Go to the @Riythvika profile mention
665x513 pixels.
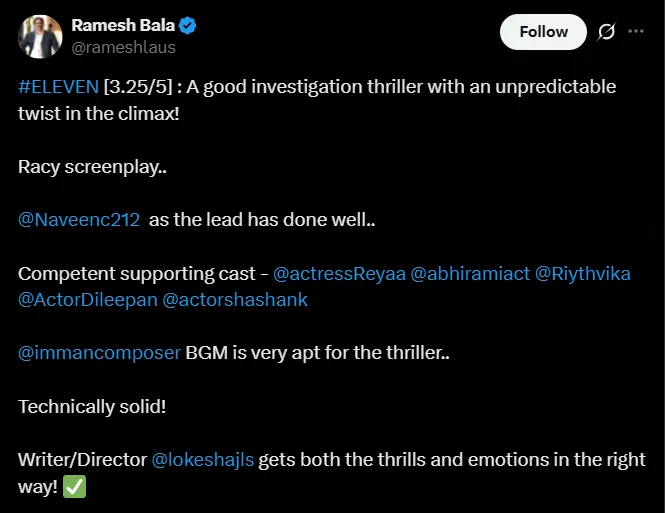585,273
